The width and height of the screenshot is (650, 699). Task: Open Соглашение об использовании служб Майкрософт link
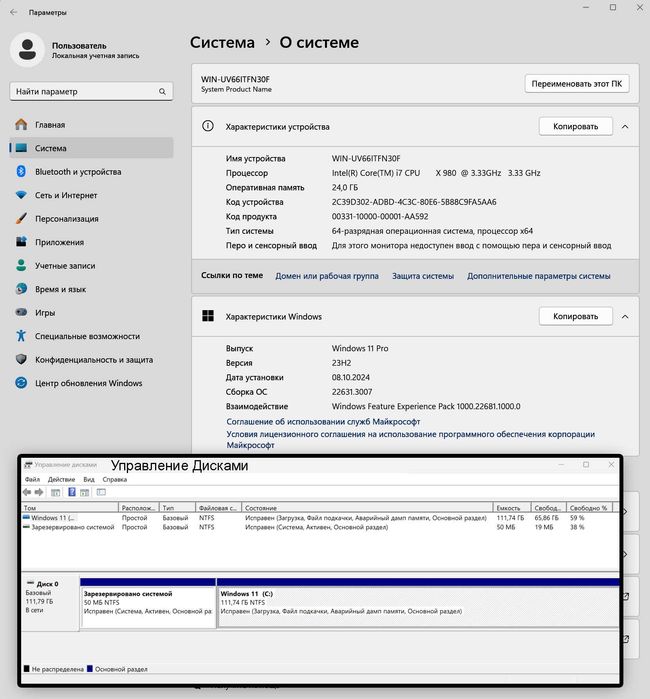pyautogui.click(x=323, y=422)
